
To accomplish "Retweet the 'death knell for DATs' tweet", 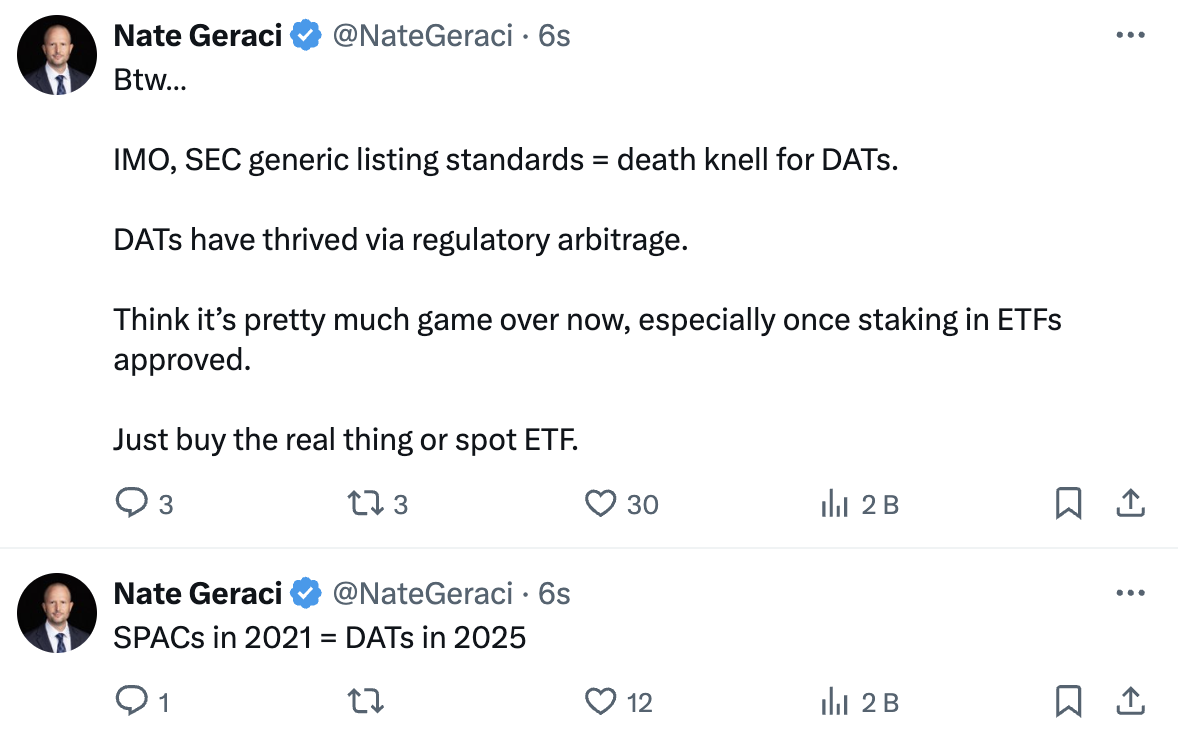I will (x=364, y=504).
